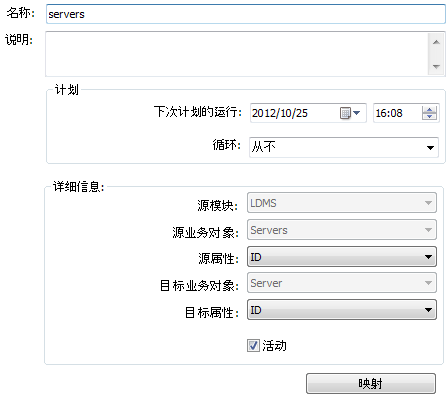Click the 循环 dropdown arrow
Viewport: 446px width, 400px height.
tap(430, 147)
